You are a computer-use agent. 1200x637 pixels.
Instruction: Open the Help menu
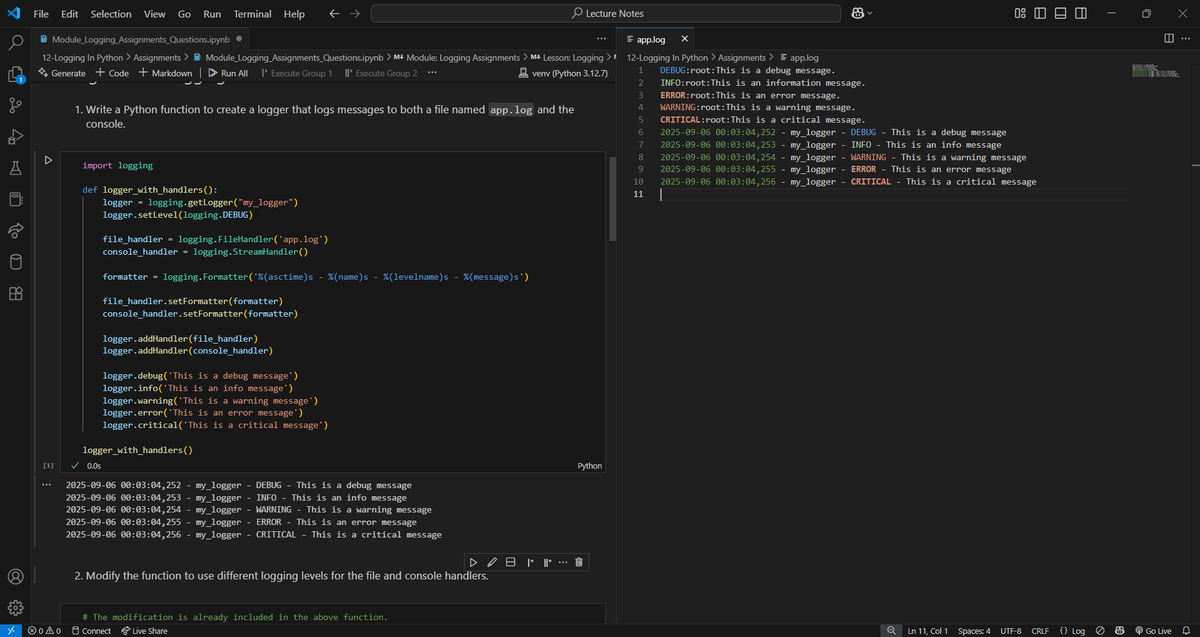pyautogui.click(x=294, y=14)
